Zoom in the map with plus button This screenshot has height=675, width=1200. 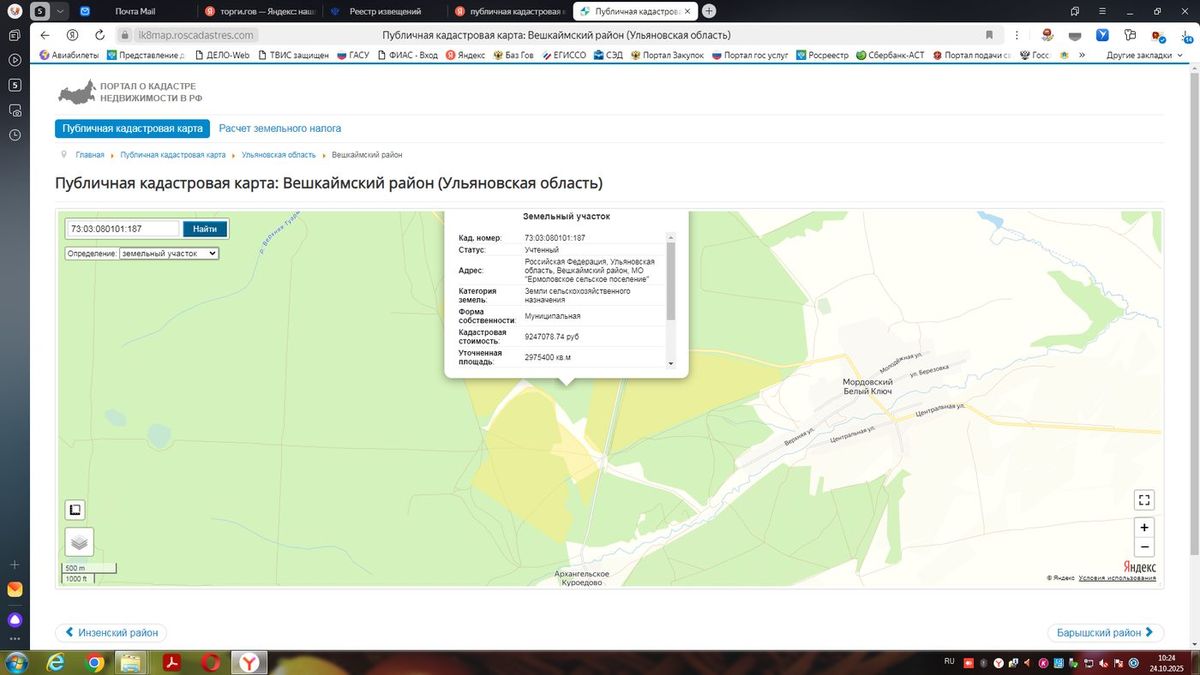1145,527
